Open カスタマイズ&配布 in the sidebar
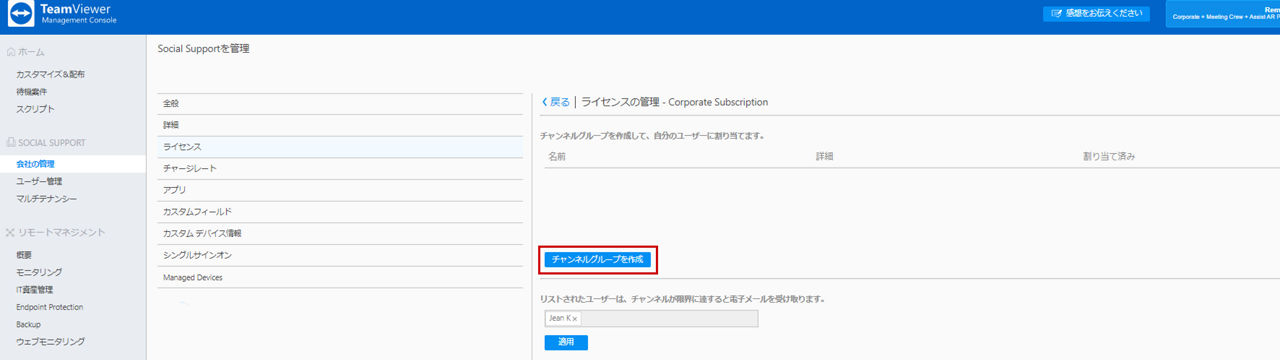1280x360 pixels. 50,75
